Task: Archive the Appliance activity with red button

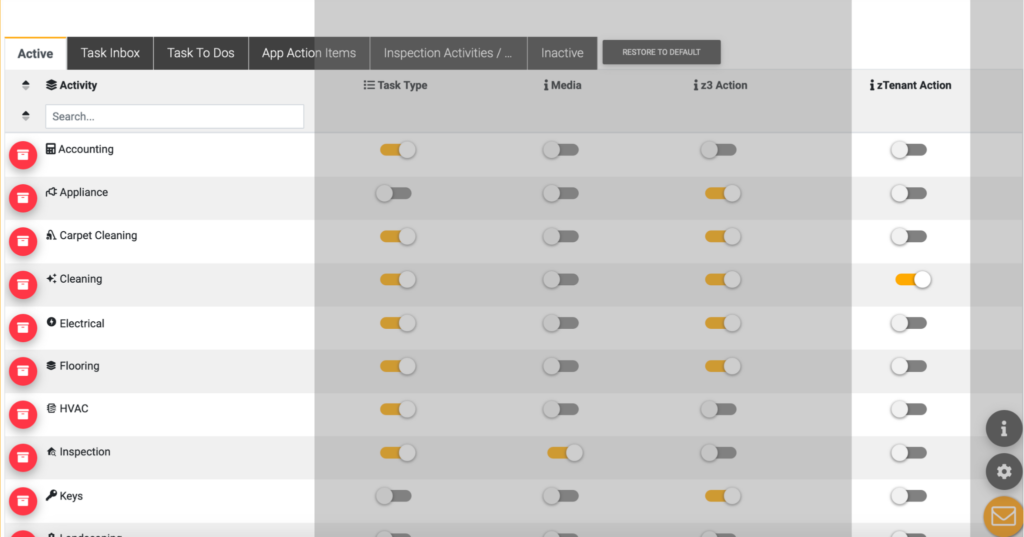Action: tap(23, 198)
